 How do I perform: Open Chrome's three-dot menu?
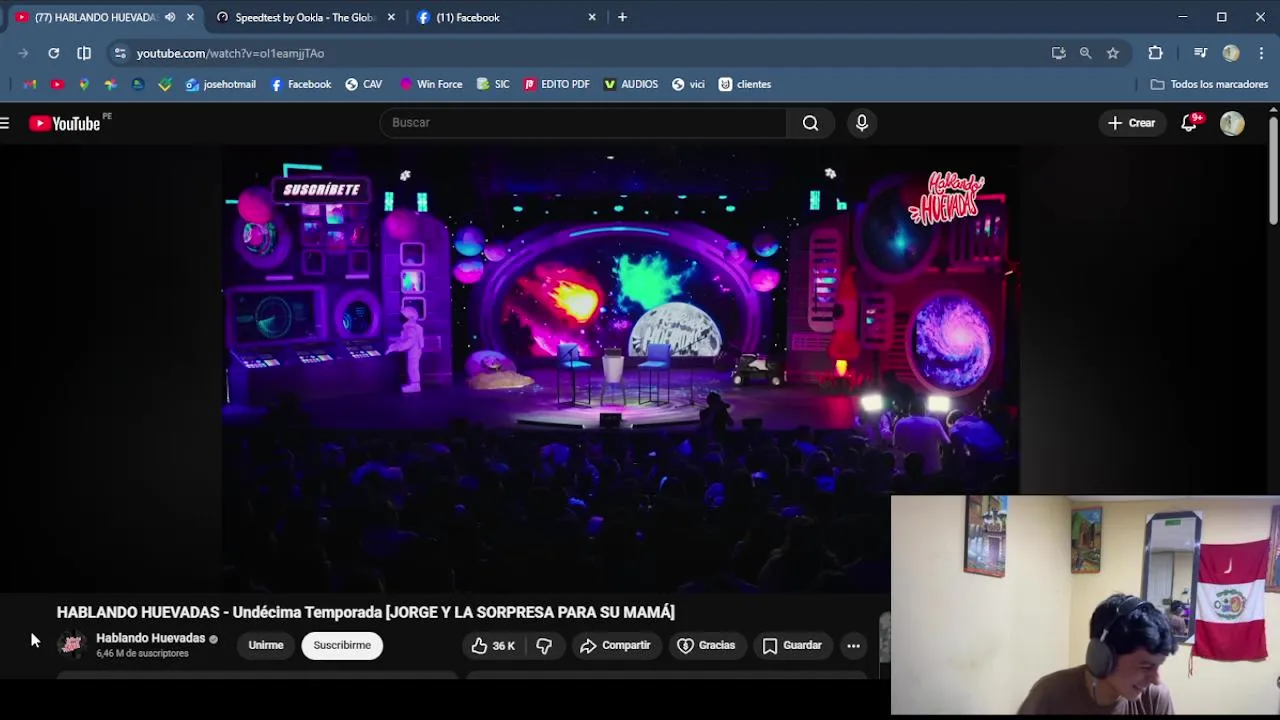click(x=1261, y=53)
